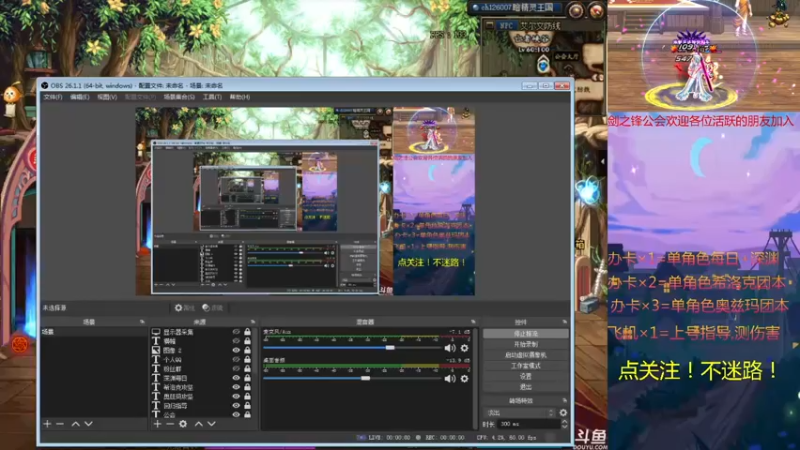Click the 启动虚拟摄像机 button
The height and width of the screenshot is (450, 800).
[x=526, y=355]
